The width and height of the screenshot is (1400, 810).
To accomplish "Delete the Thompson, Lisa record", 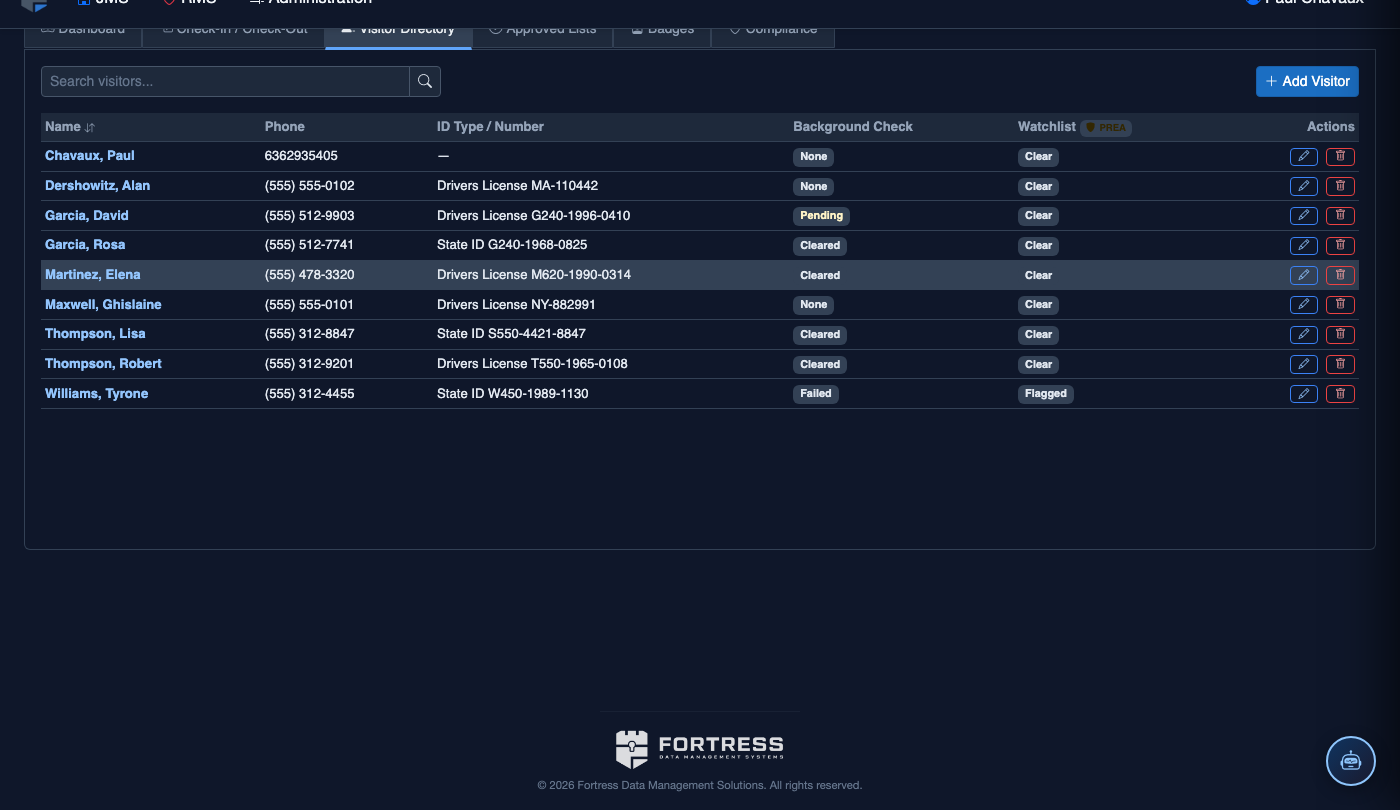I will pos(1340,334).
